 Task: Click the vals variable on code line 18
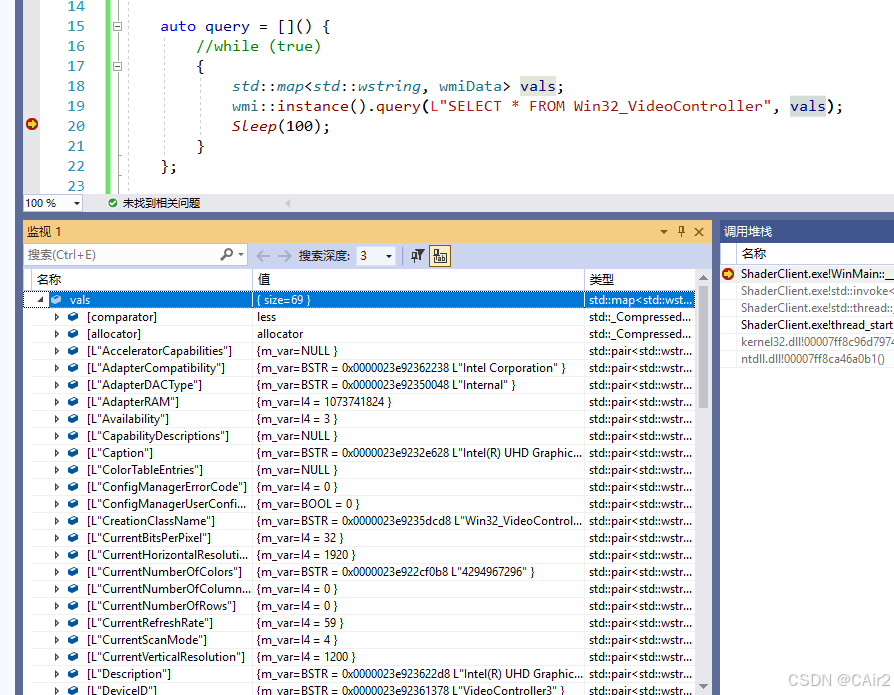pos(538,86)
